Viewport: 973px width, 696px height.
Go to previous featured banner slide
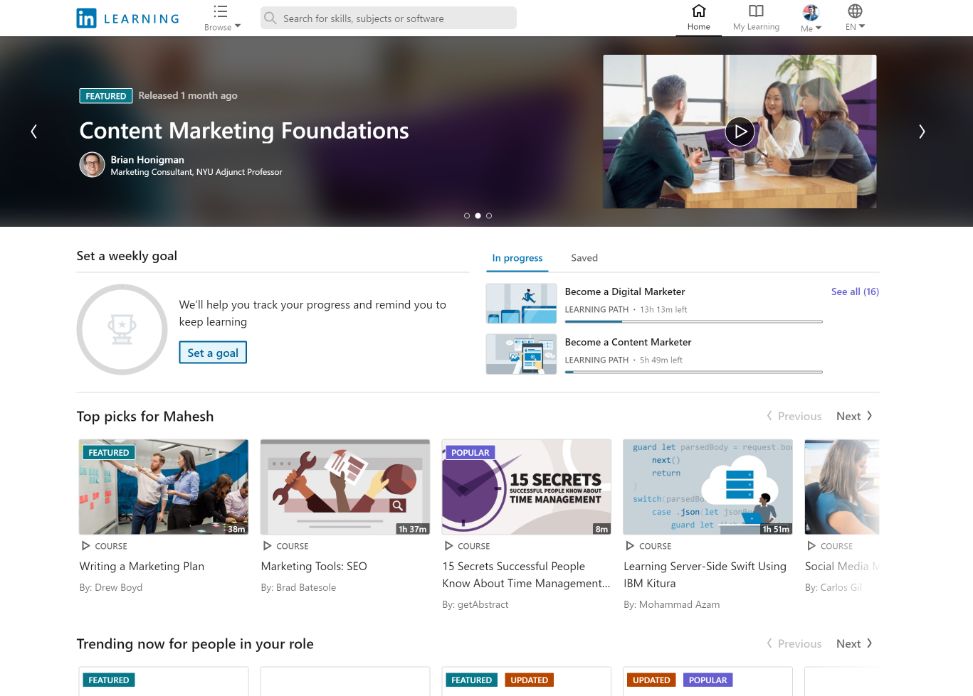tap(34, 131)
